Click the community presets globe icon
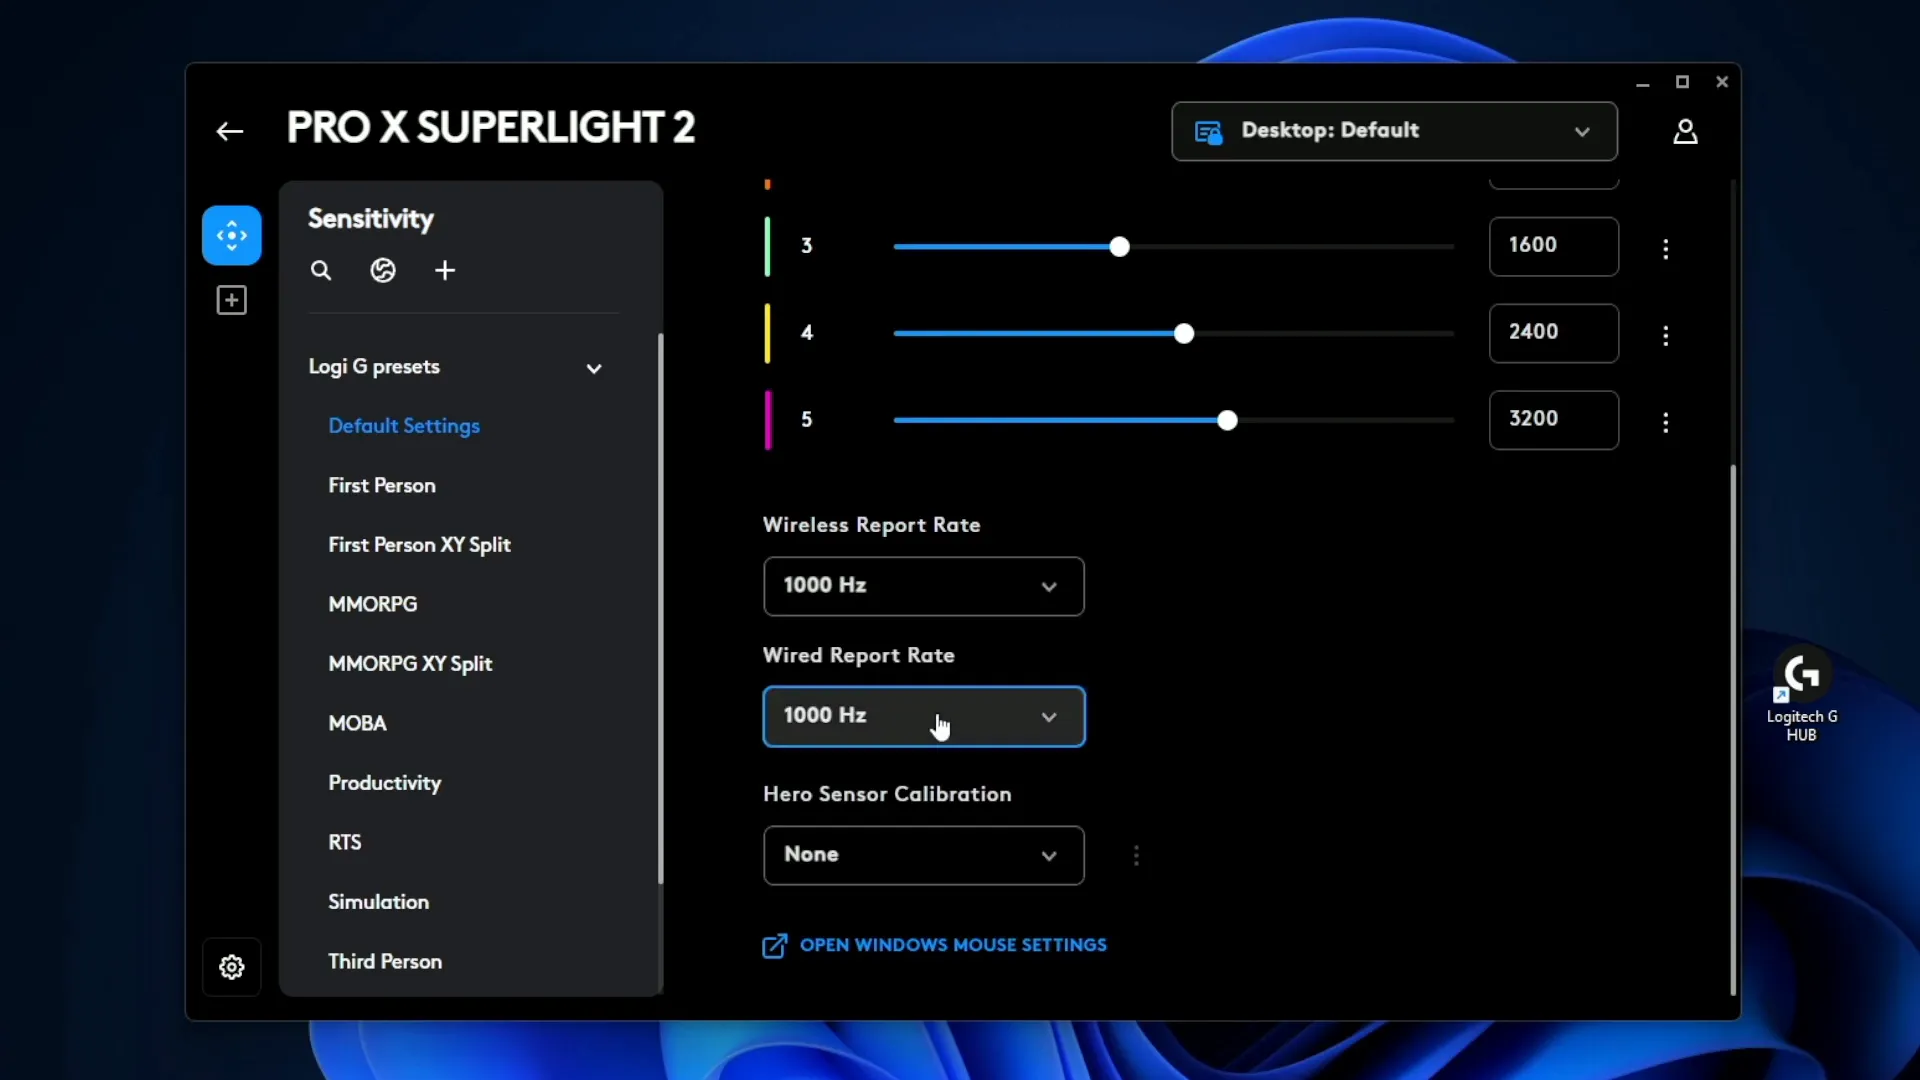1920x1080 pixels. [x=383, y=270]
